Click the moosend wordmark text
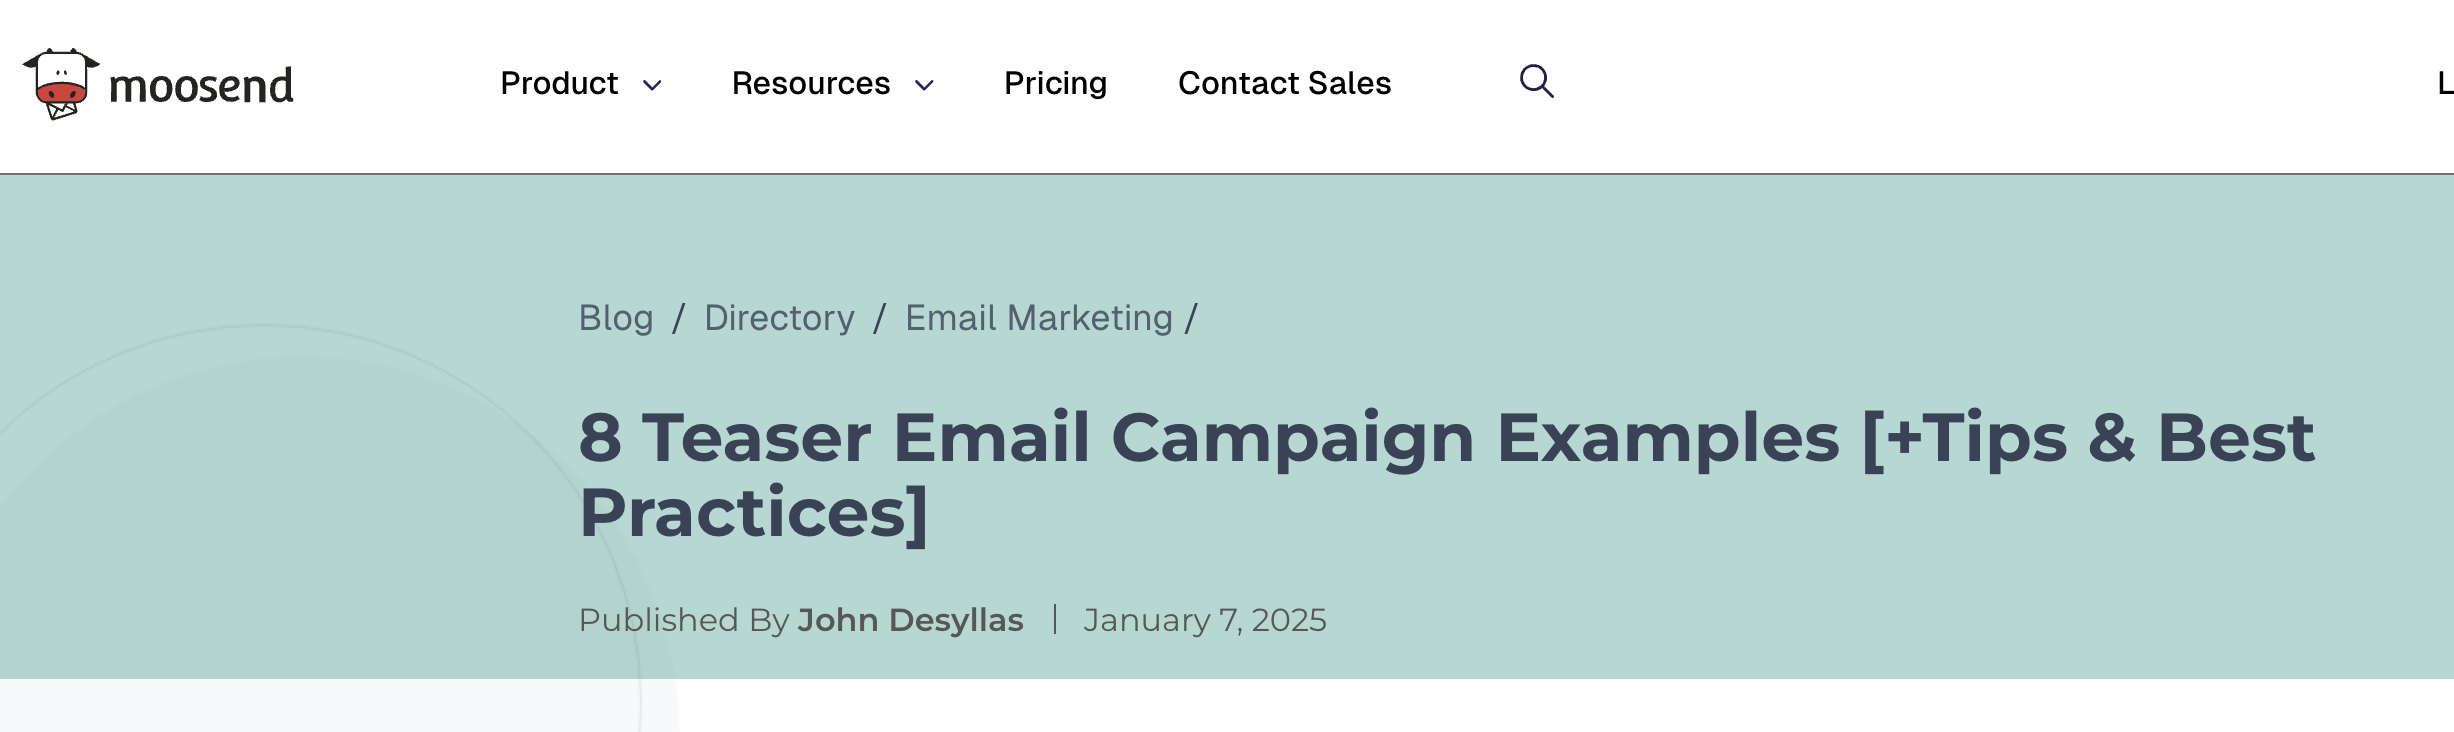This screenshot has height=732, width=2454. coord(201,86)
